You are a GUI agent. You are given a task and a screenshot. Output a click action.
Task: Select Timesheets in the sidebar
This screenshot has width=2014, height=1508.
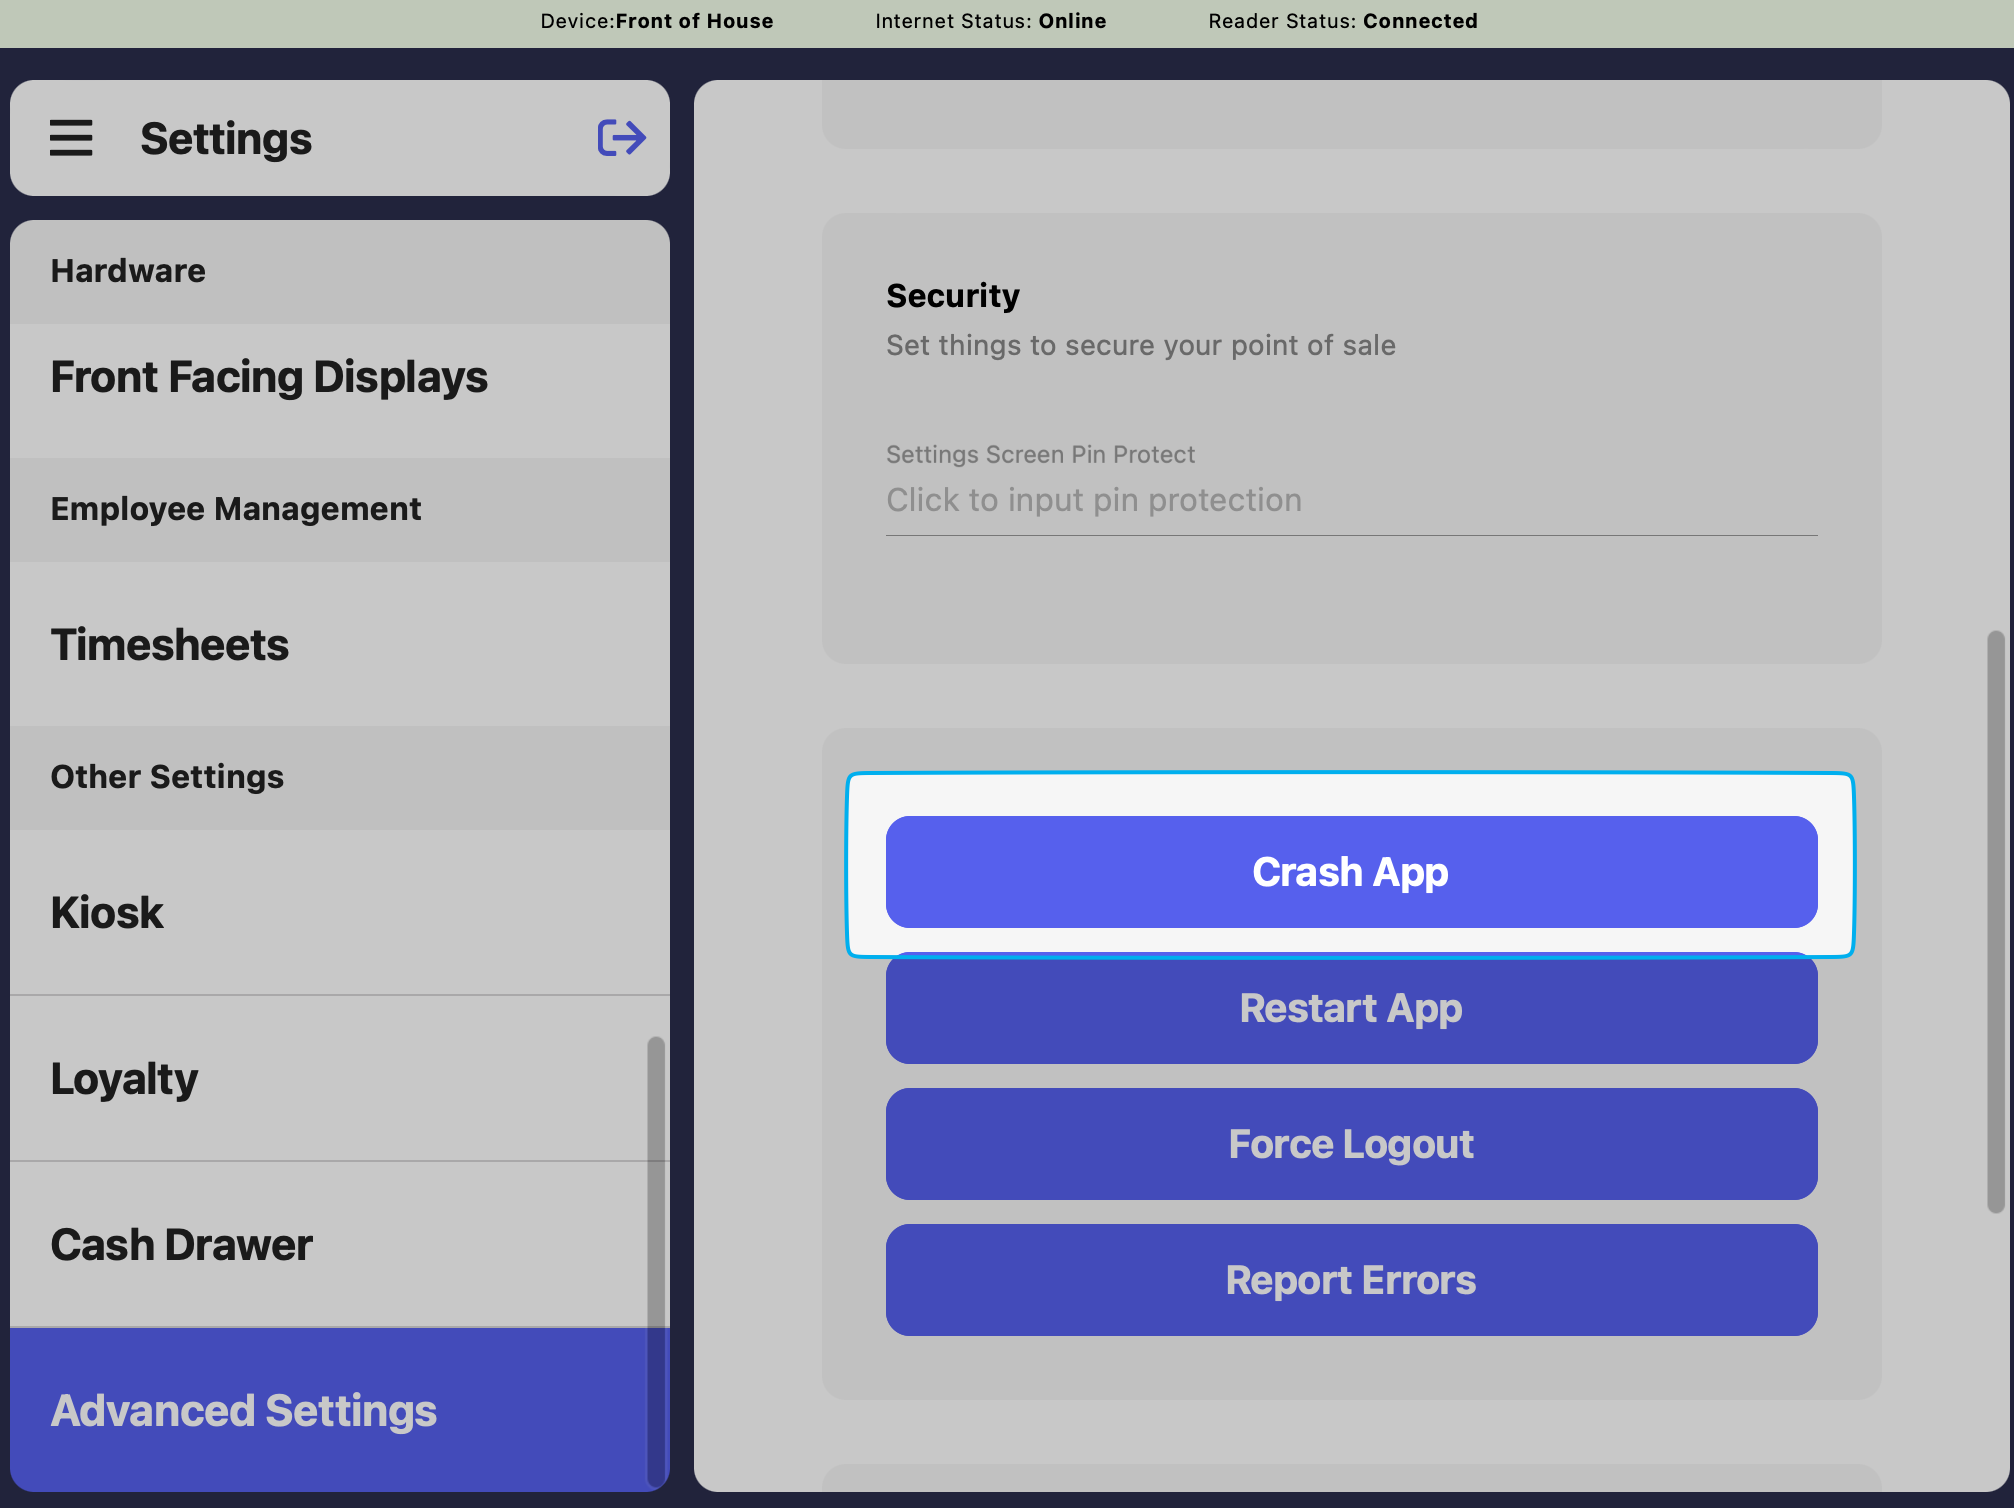pos(170,645)
